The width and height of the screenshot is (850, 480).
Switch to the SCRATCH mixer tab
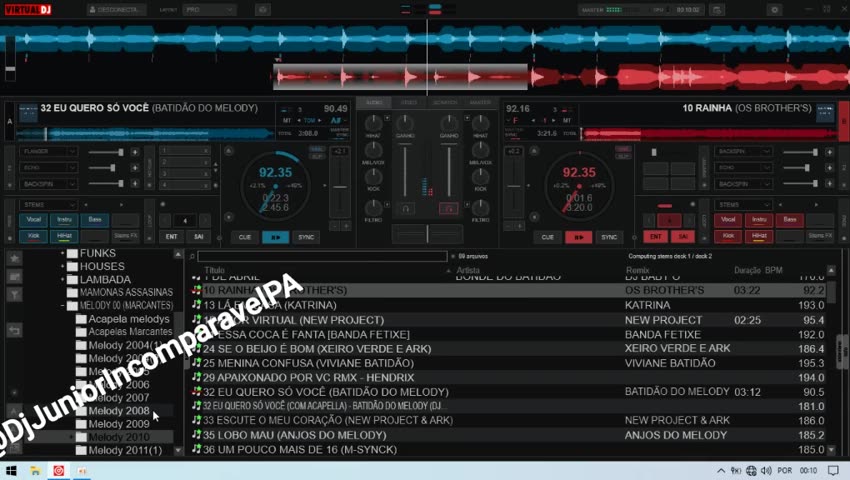pyautogui.click(x=444, y=102)
